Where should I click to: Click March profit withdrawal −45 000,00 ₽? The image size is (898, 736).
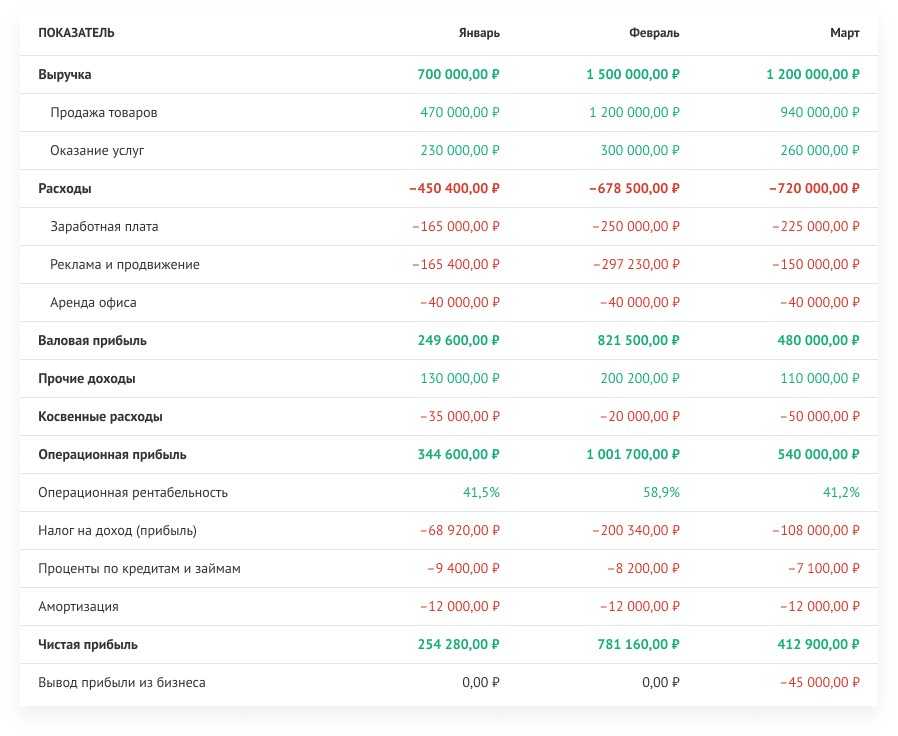tap(817, 683)
